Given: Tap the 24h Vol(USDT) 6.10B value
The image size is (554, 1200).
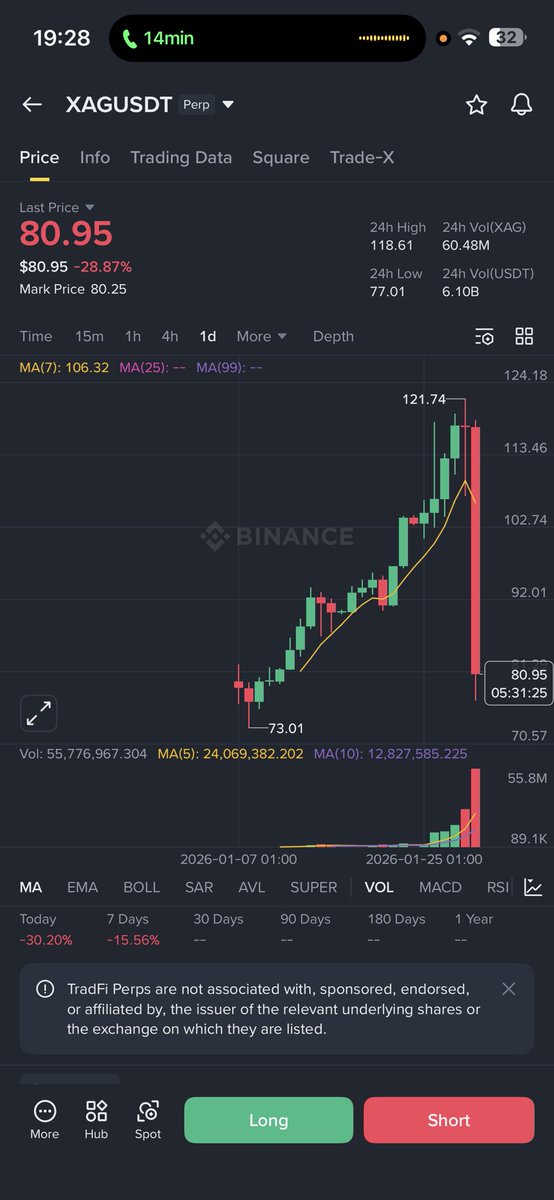Looking at the screenshot, I should 462,291.
